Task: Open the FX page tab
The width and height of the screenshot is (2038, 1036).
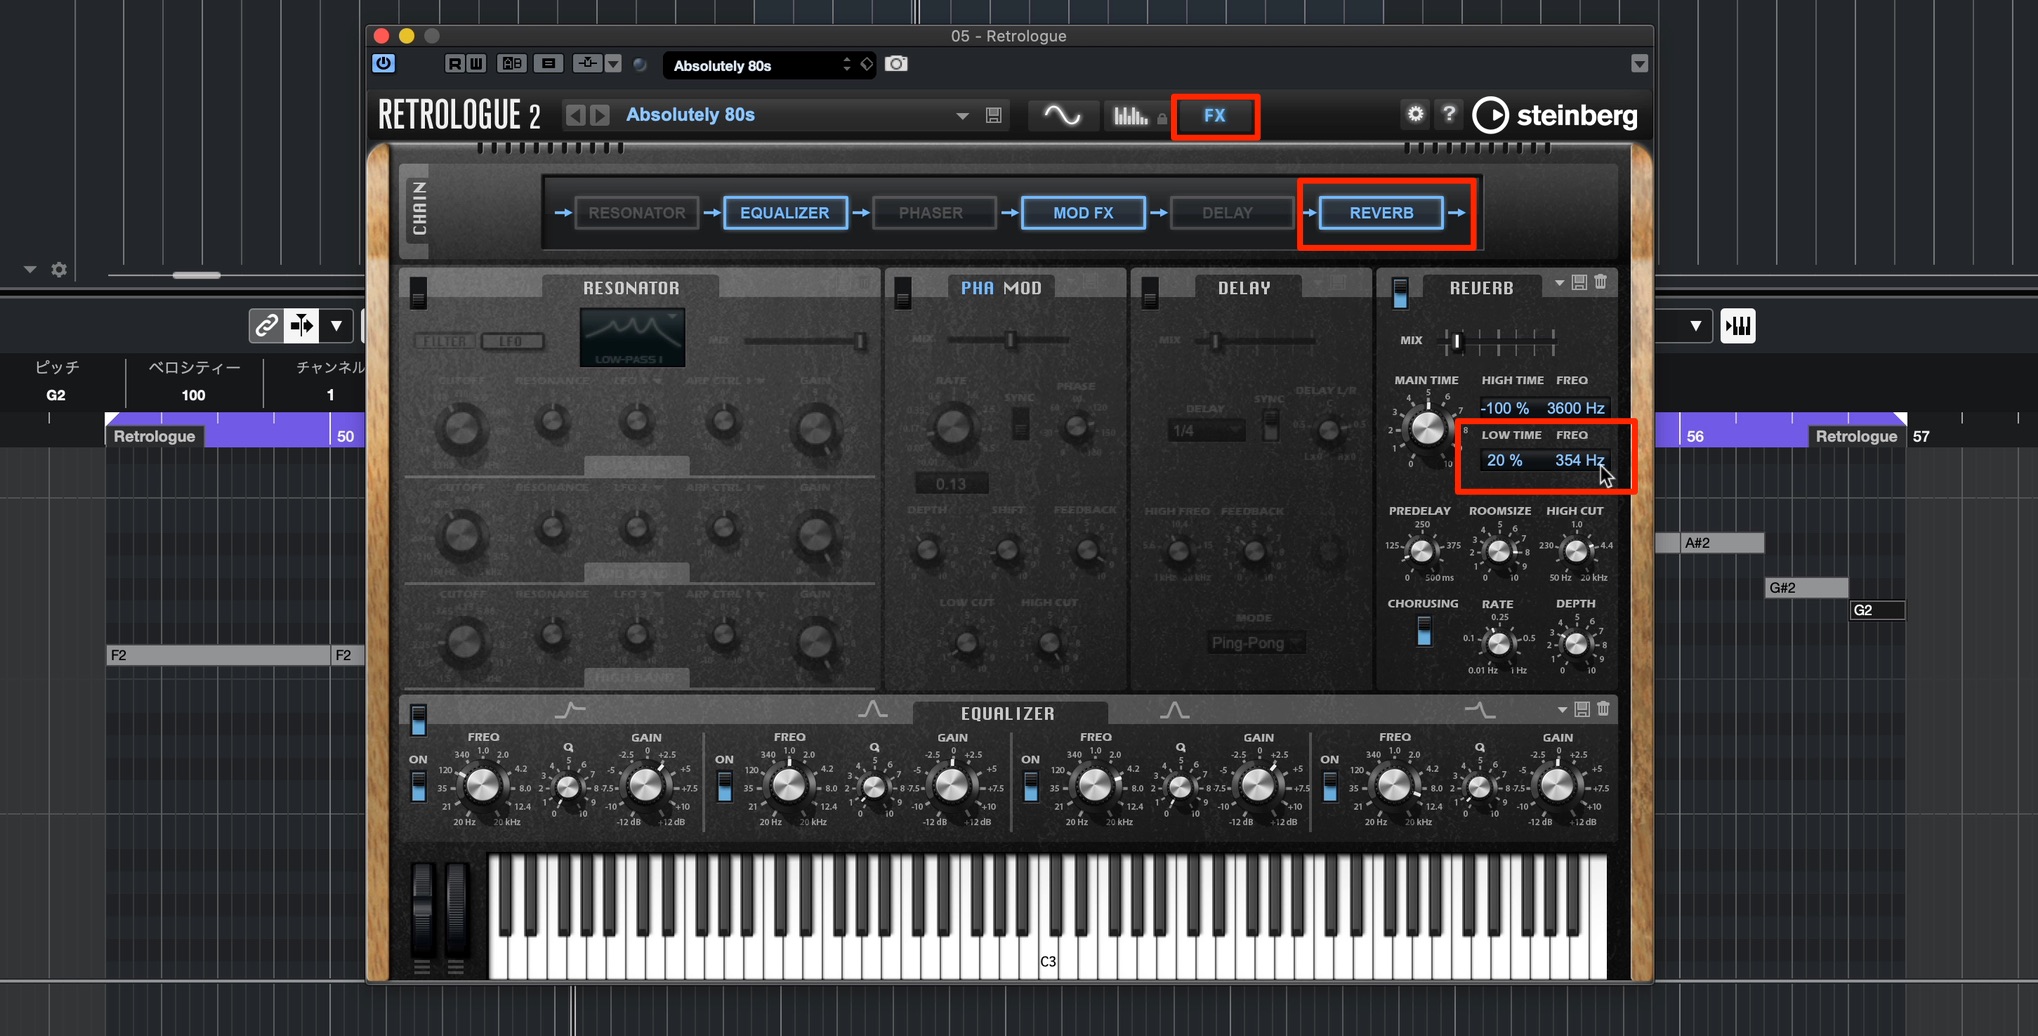Action: tap(1214, 115)
